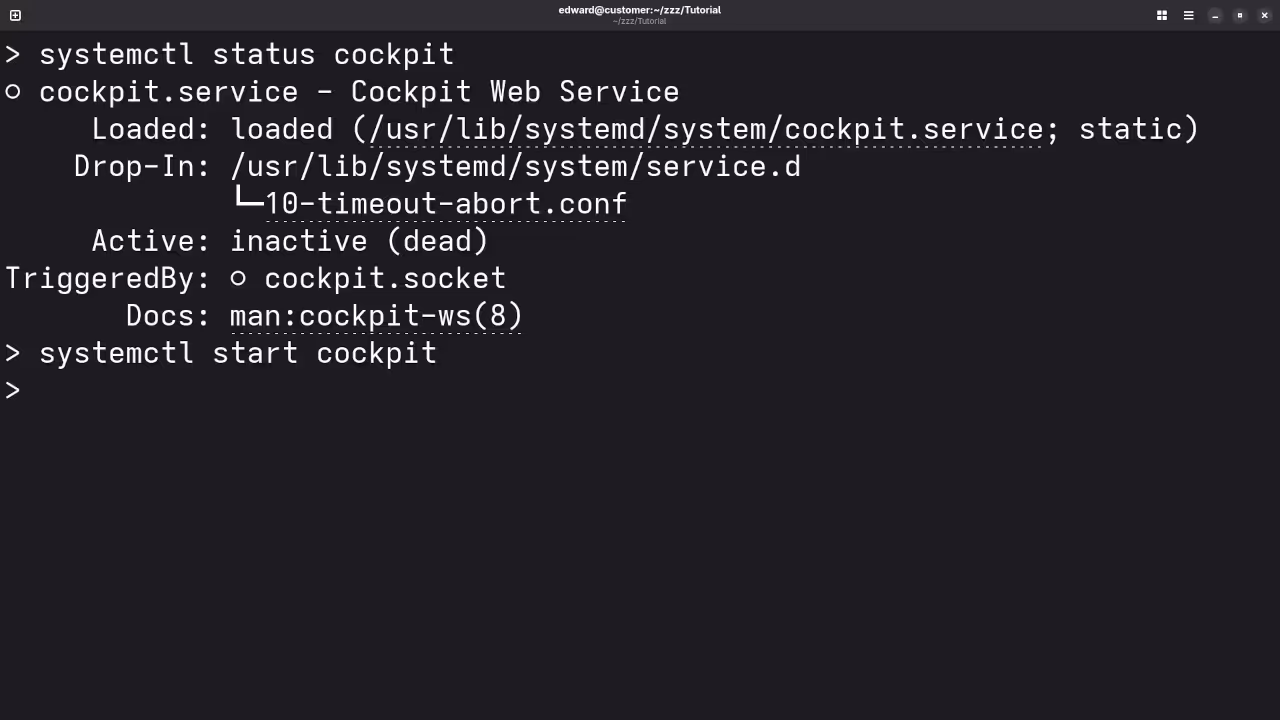Click the edward@customer window title
Image resolution: width=1280 pixels, height=720 pixels.
(639, 10)
